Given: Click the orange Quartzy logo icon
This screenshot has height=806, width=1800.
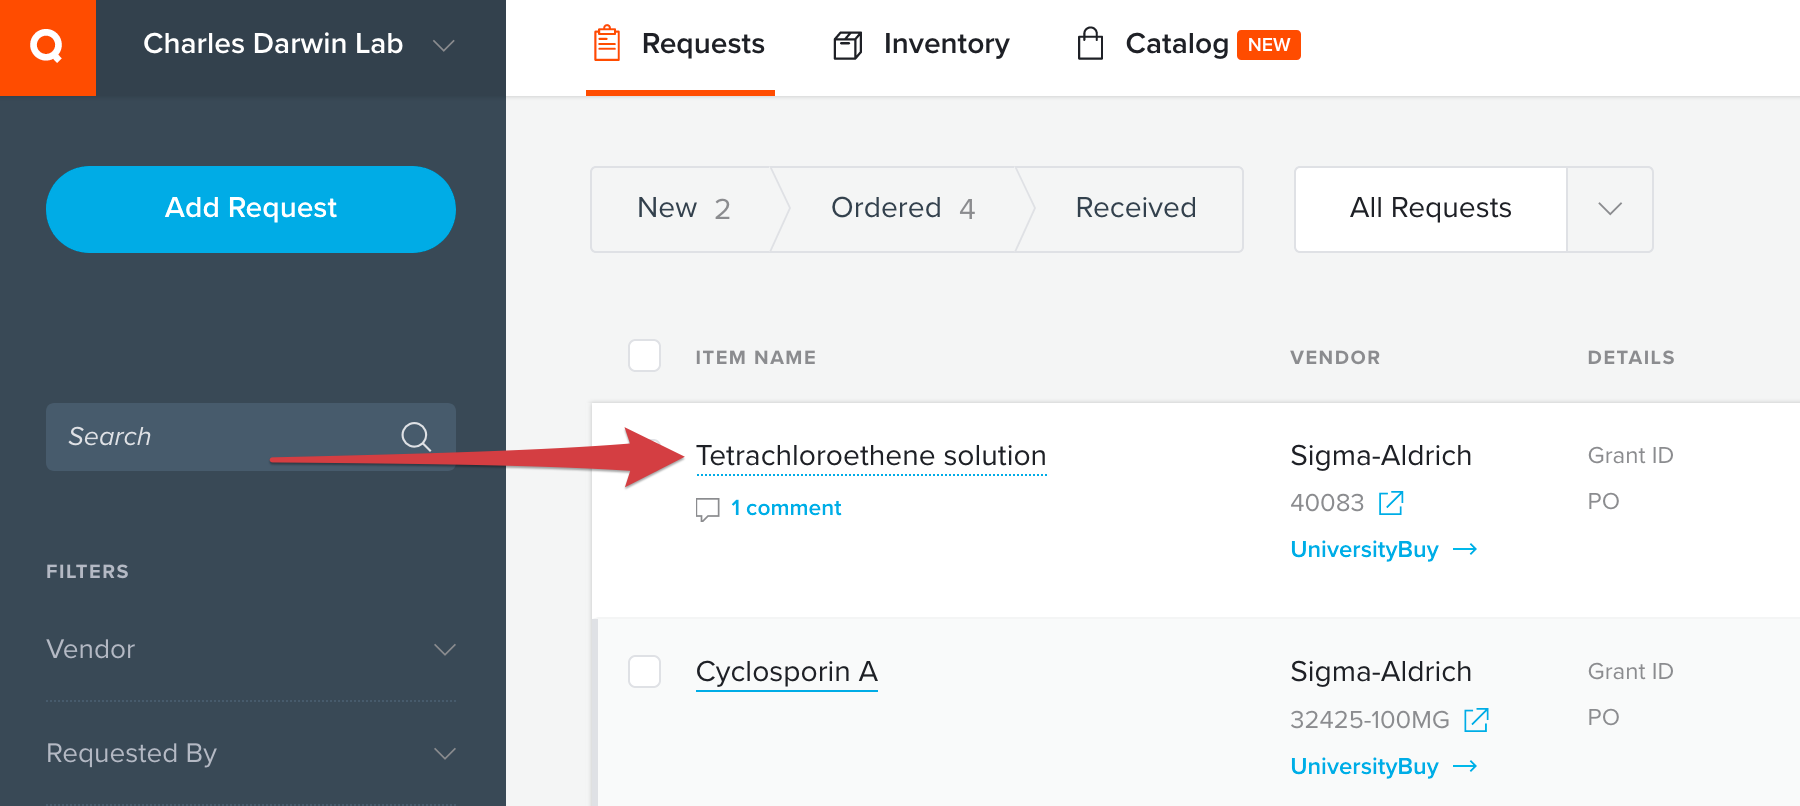Looking at the screenshot, I should (x=47, y=47).
